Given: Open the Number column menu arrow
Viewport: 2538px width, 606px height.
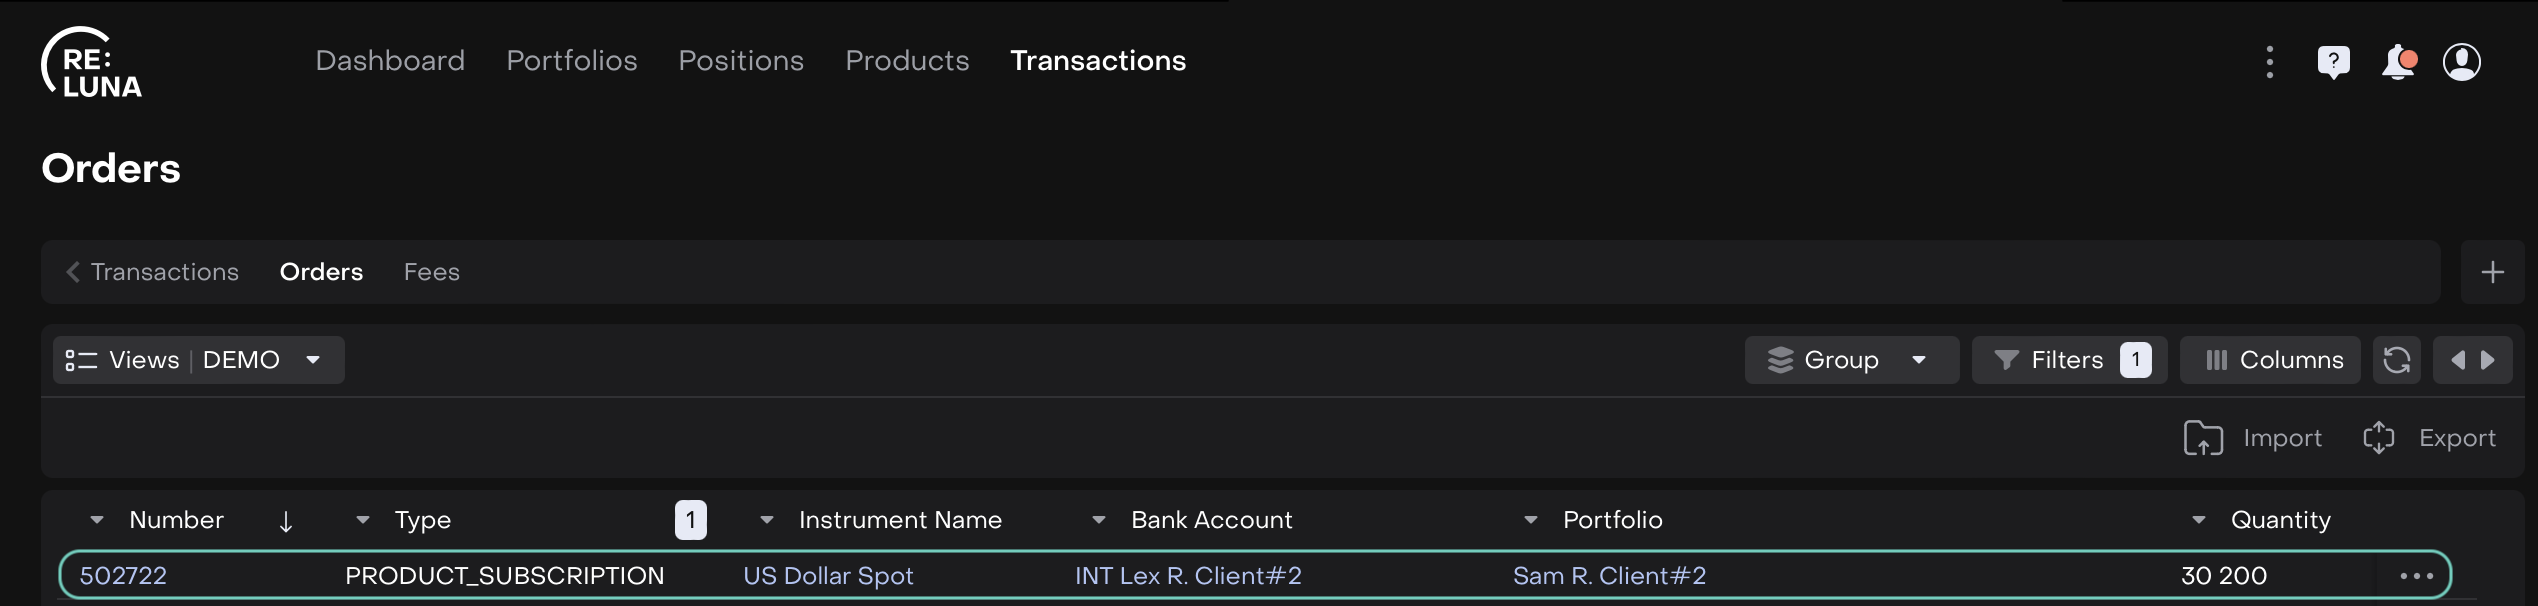Looking at the screenshot, I should coord(97,520).
